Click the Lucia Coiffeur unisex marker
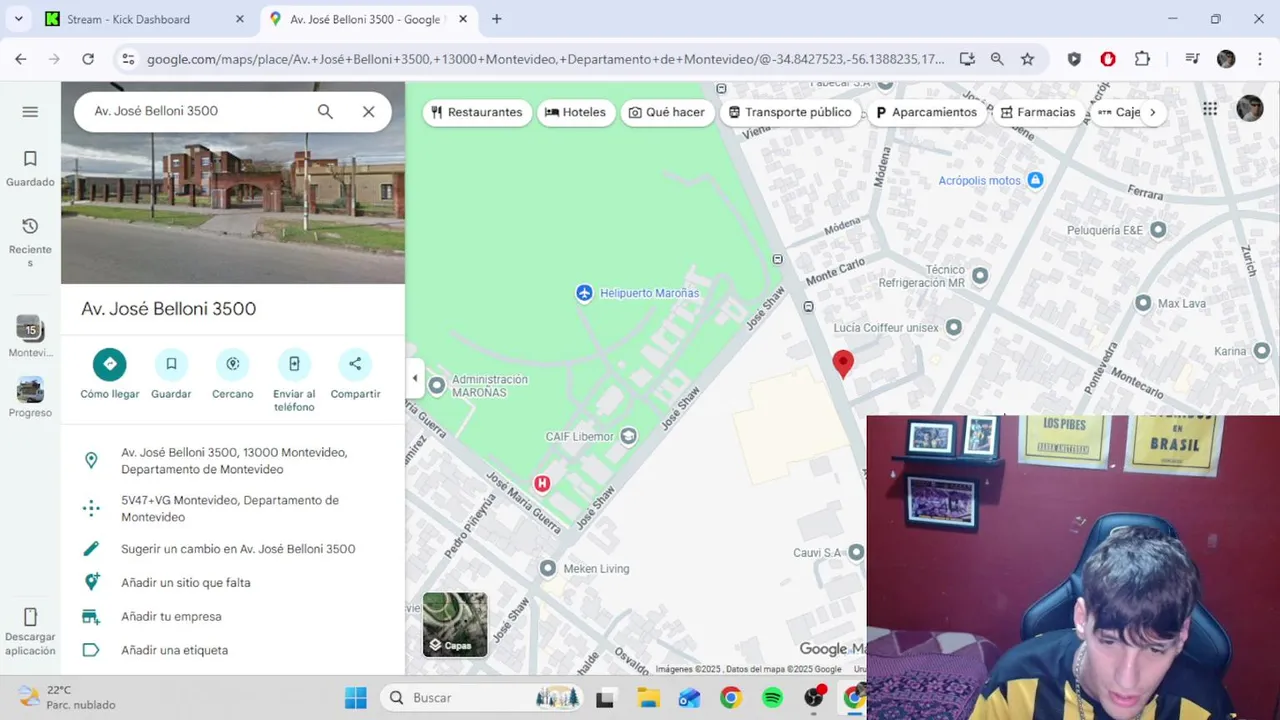The height and width of the screenshot is (720, 1280). point(954,327)
